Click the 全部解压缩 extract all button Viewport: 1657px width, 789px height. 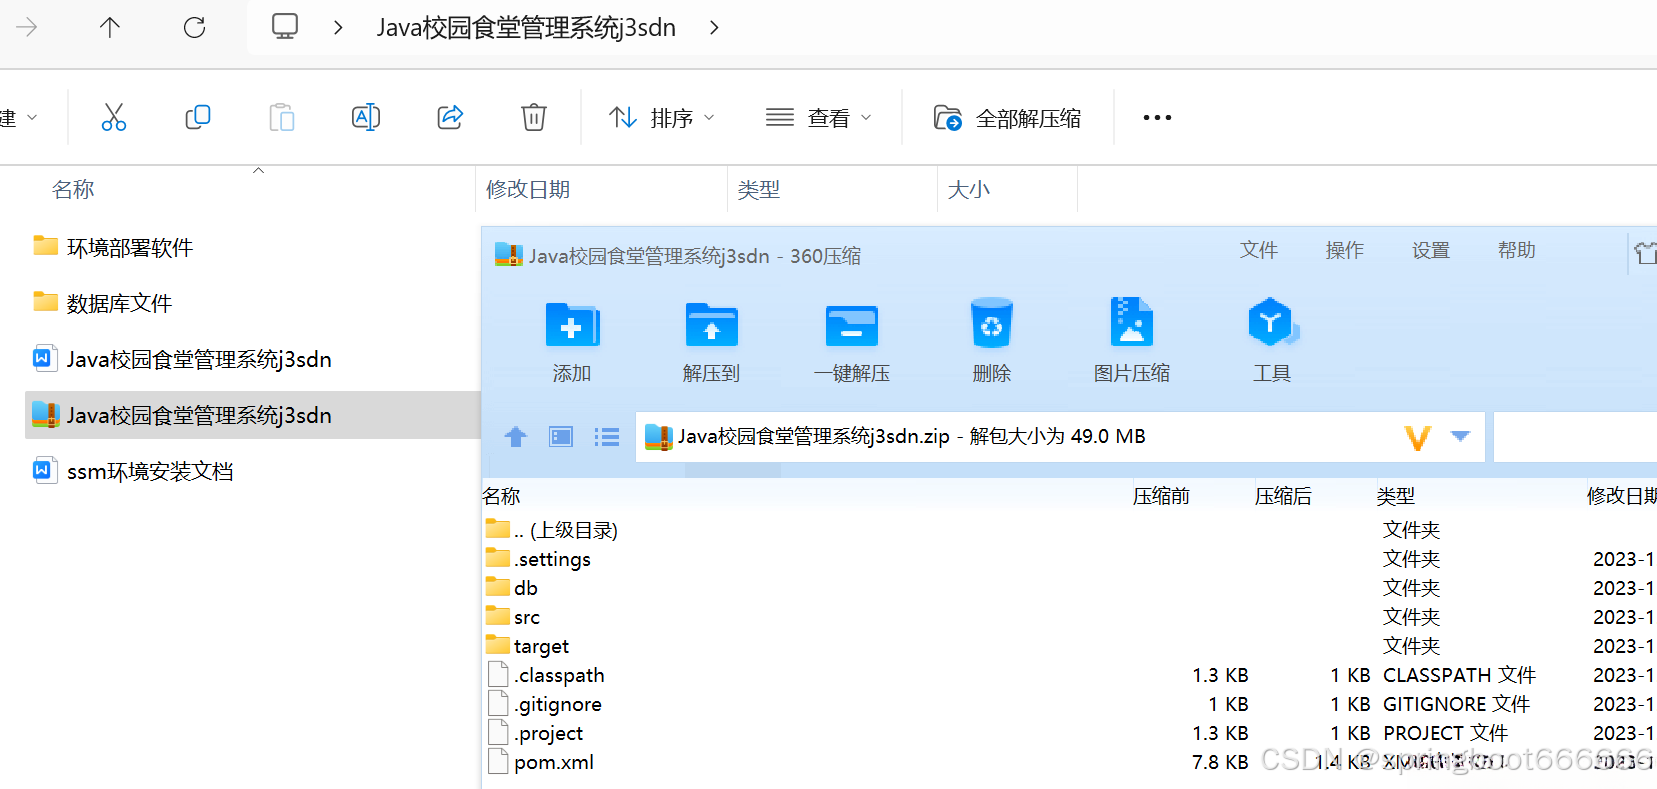coord(1008,118)
